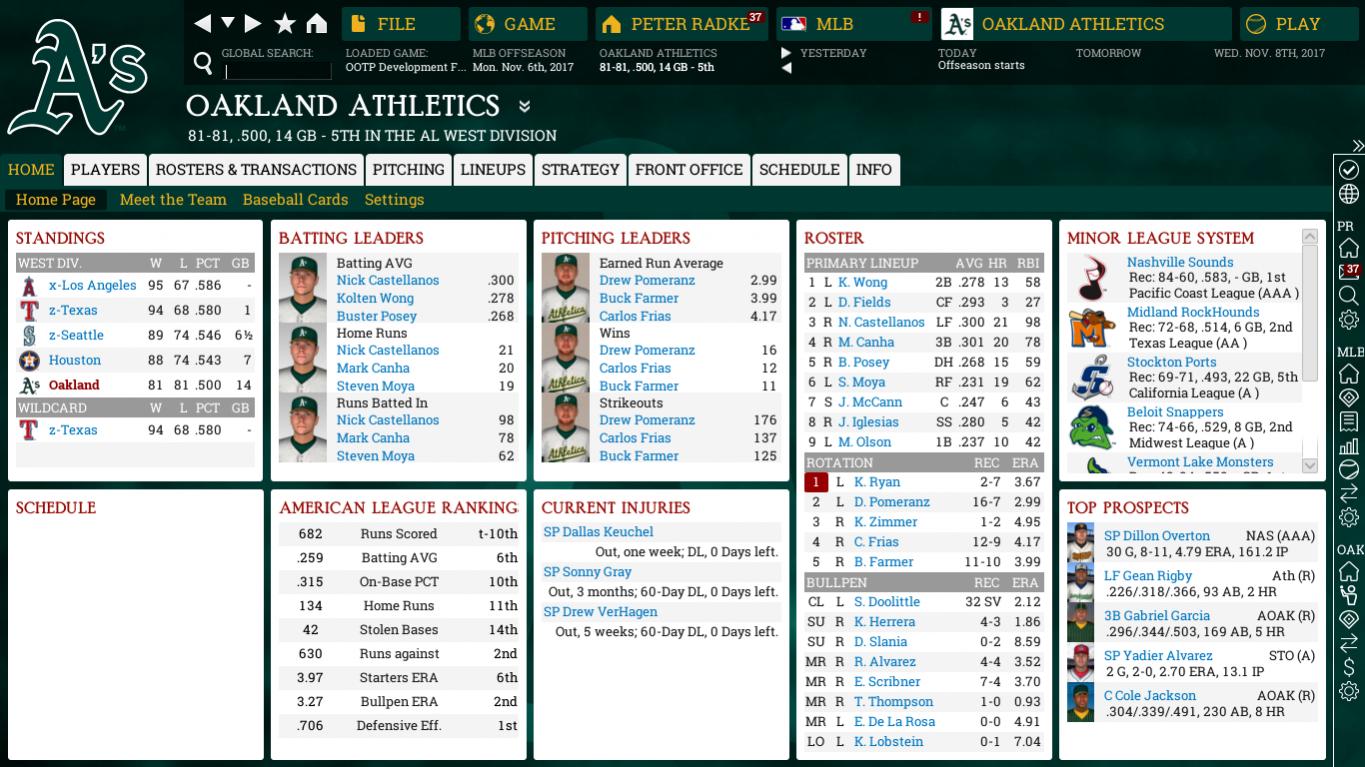
Task: Click the star bookmark icon in the toolbar
Action: coord(285,21)
